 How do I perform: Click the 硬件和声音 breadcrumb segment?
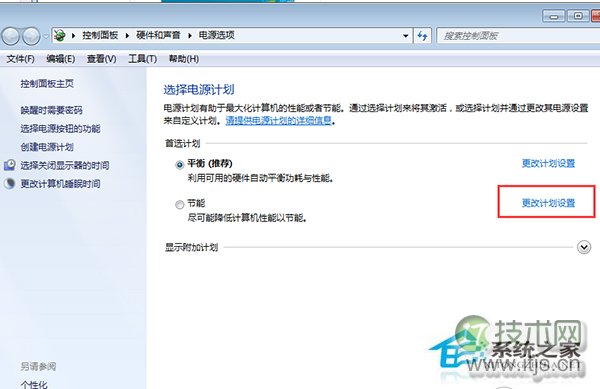[158, 36]
